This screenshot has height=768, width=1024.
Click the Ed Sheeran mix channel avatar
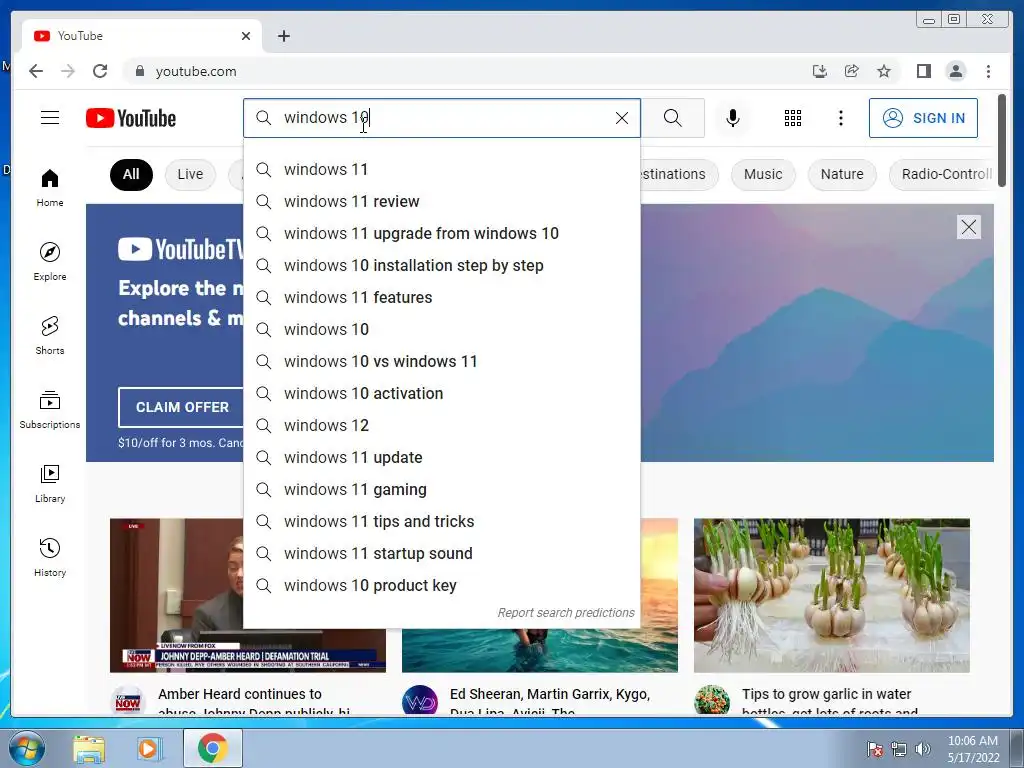click(420, 700)
